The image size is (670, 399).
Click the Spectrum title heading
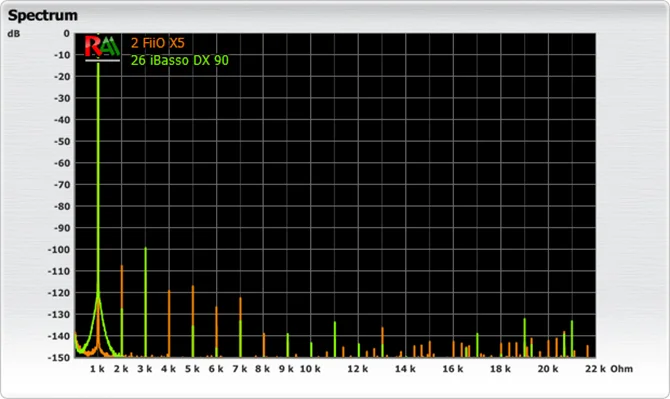tap(43, 15)
